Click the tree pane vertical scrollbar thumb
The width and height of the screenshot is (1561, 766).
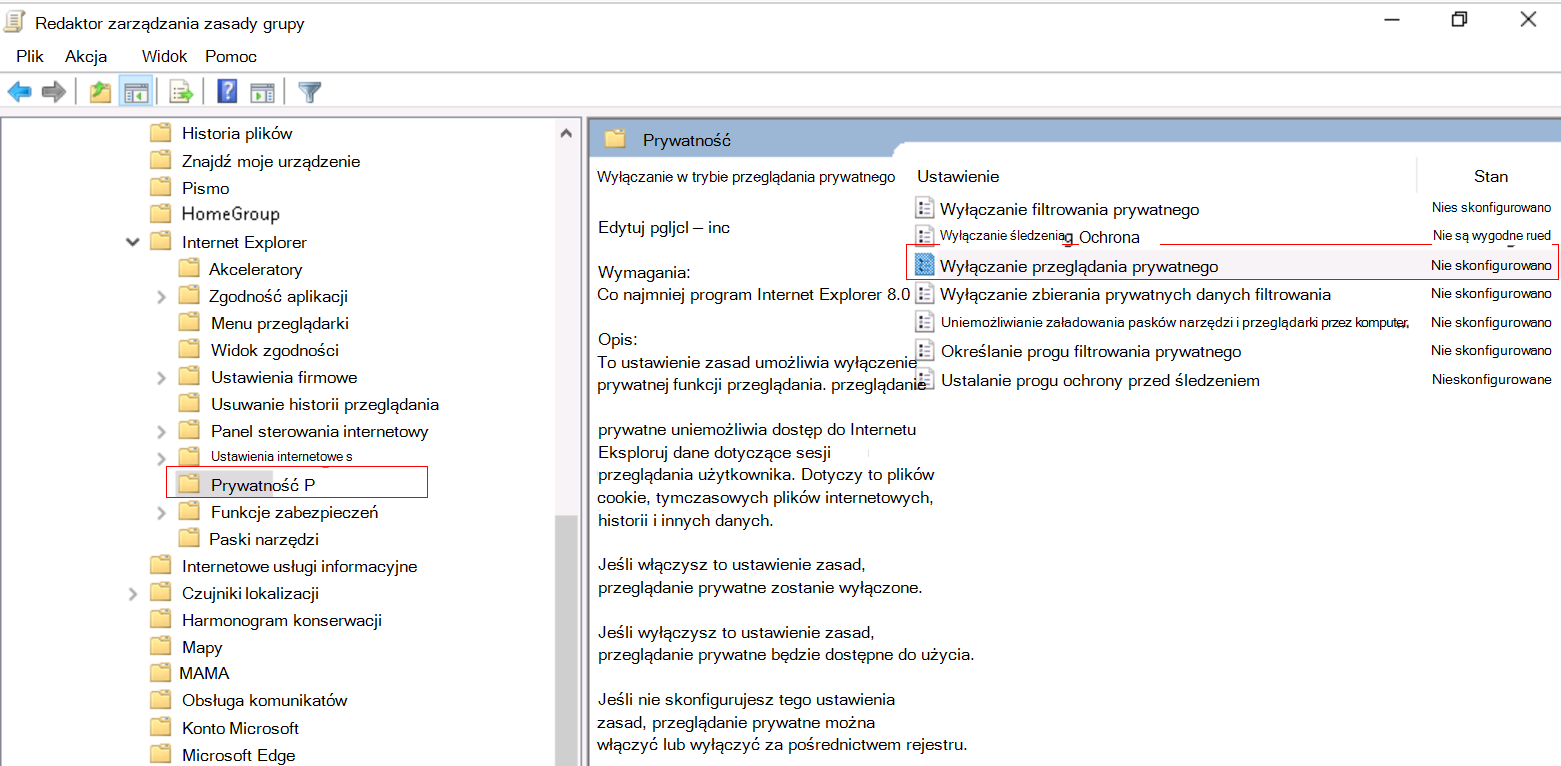[566, 640]
